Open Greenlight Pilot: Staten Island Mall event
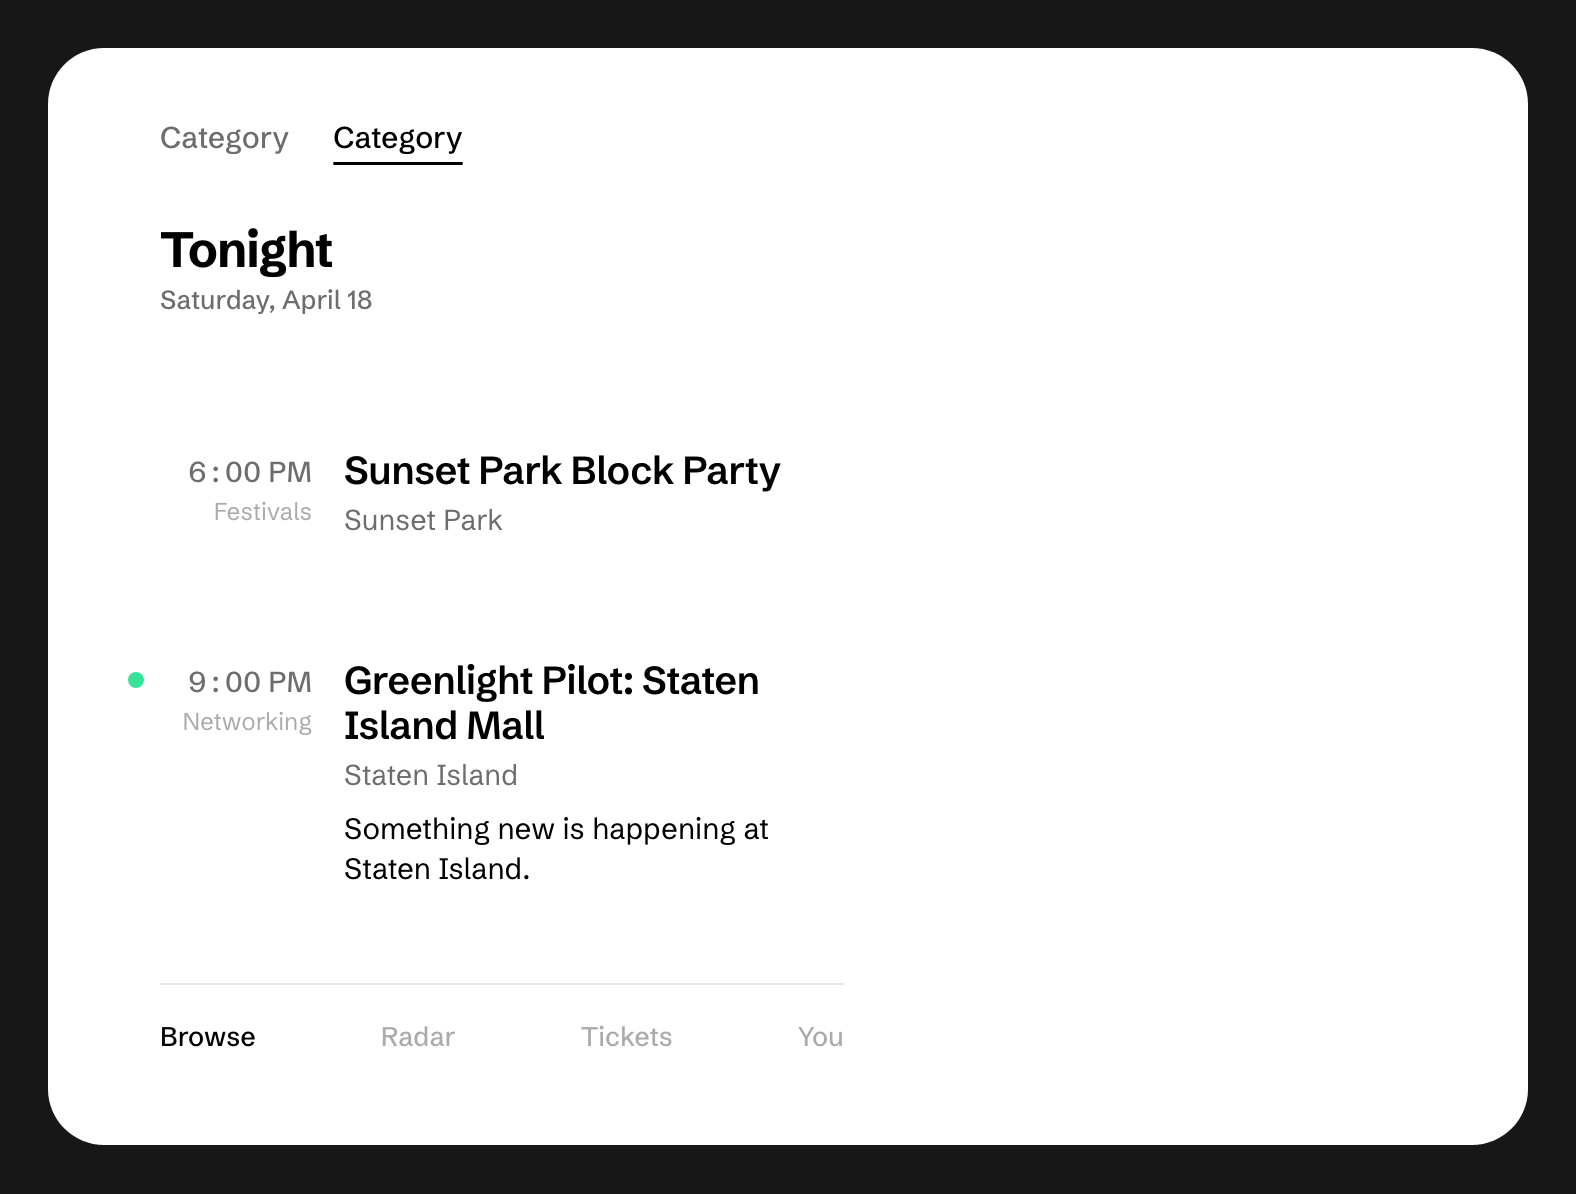Viewport: 1576px width, 1194px height. point(552,703)
